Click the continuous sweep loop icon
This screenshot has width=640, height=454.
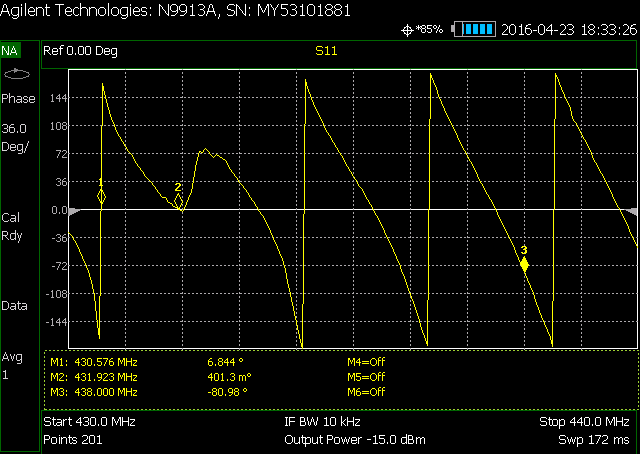(17, 75)
